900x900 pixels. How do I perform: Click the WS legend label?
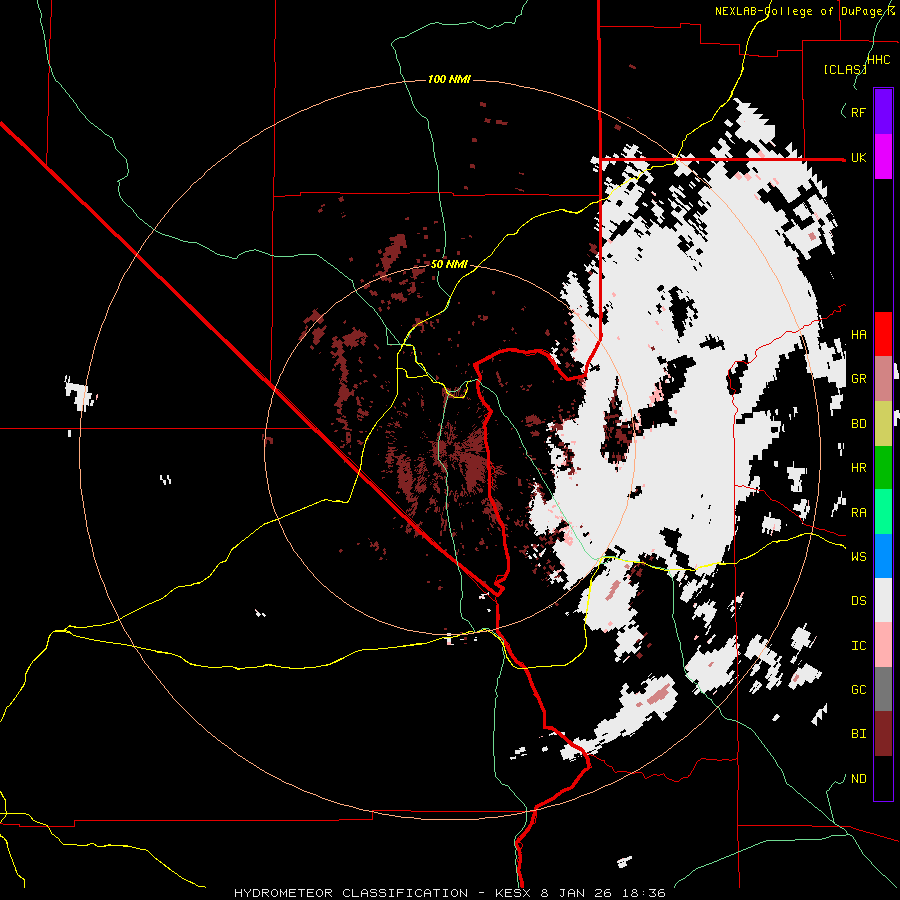tap(858, 557)
